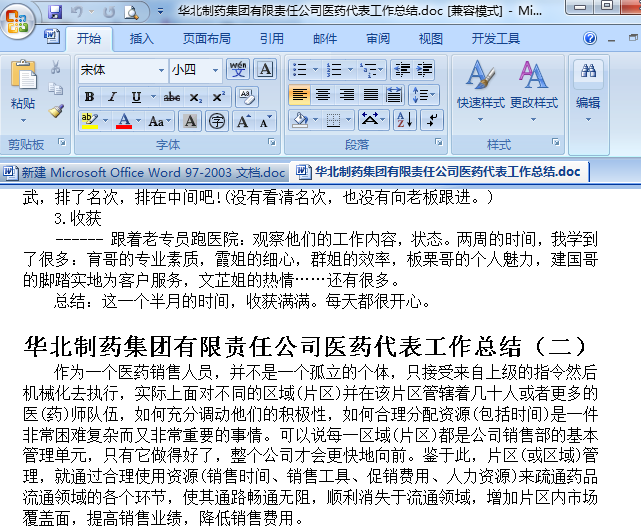This screenshot has width=641, height=530.
Task: Open the 视图 ribbon tab
Action: [431, 39]
